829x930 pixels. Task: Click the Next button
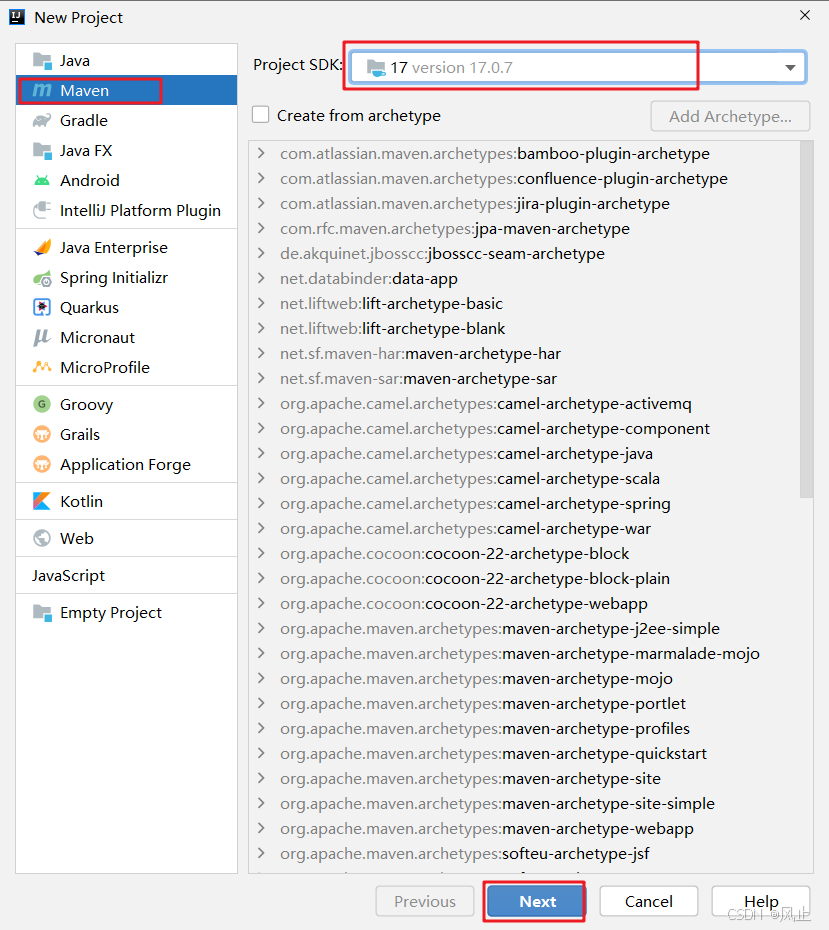(x=537, y=901)
